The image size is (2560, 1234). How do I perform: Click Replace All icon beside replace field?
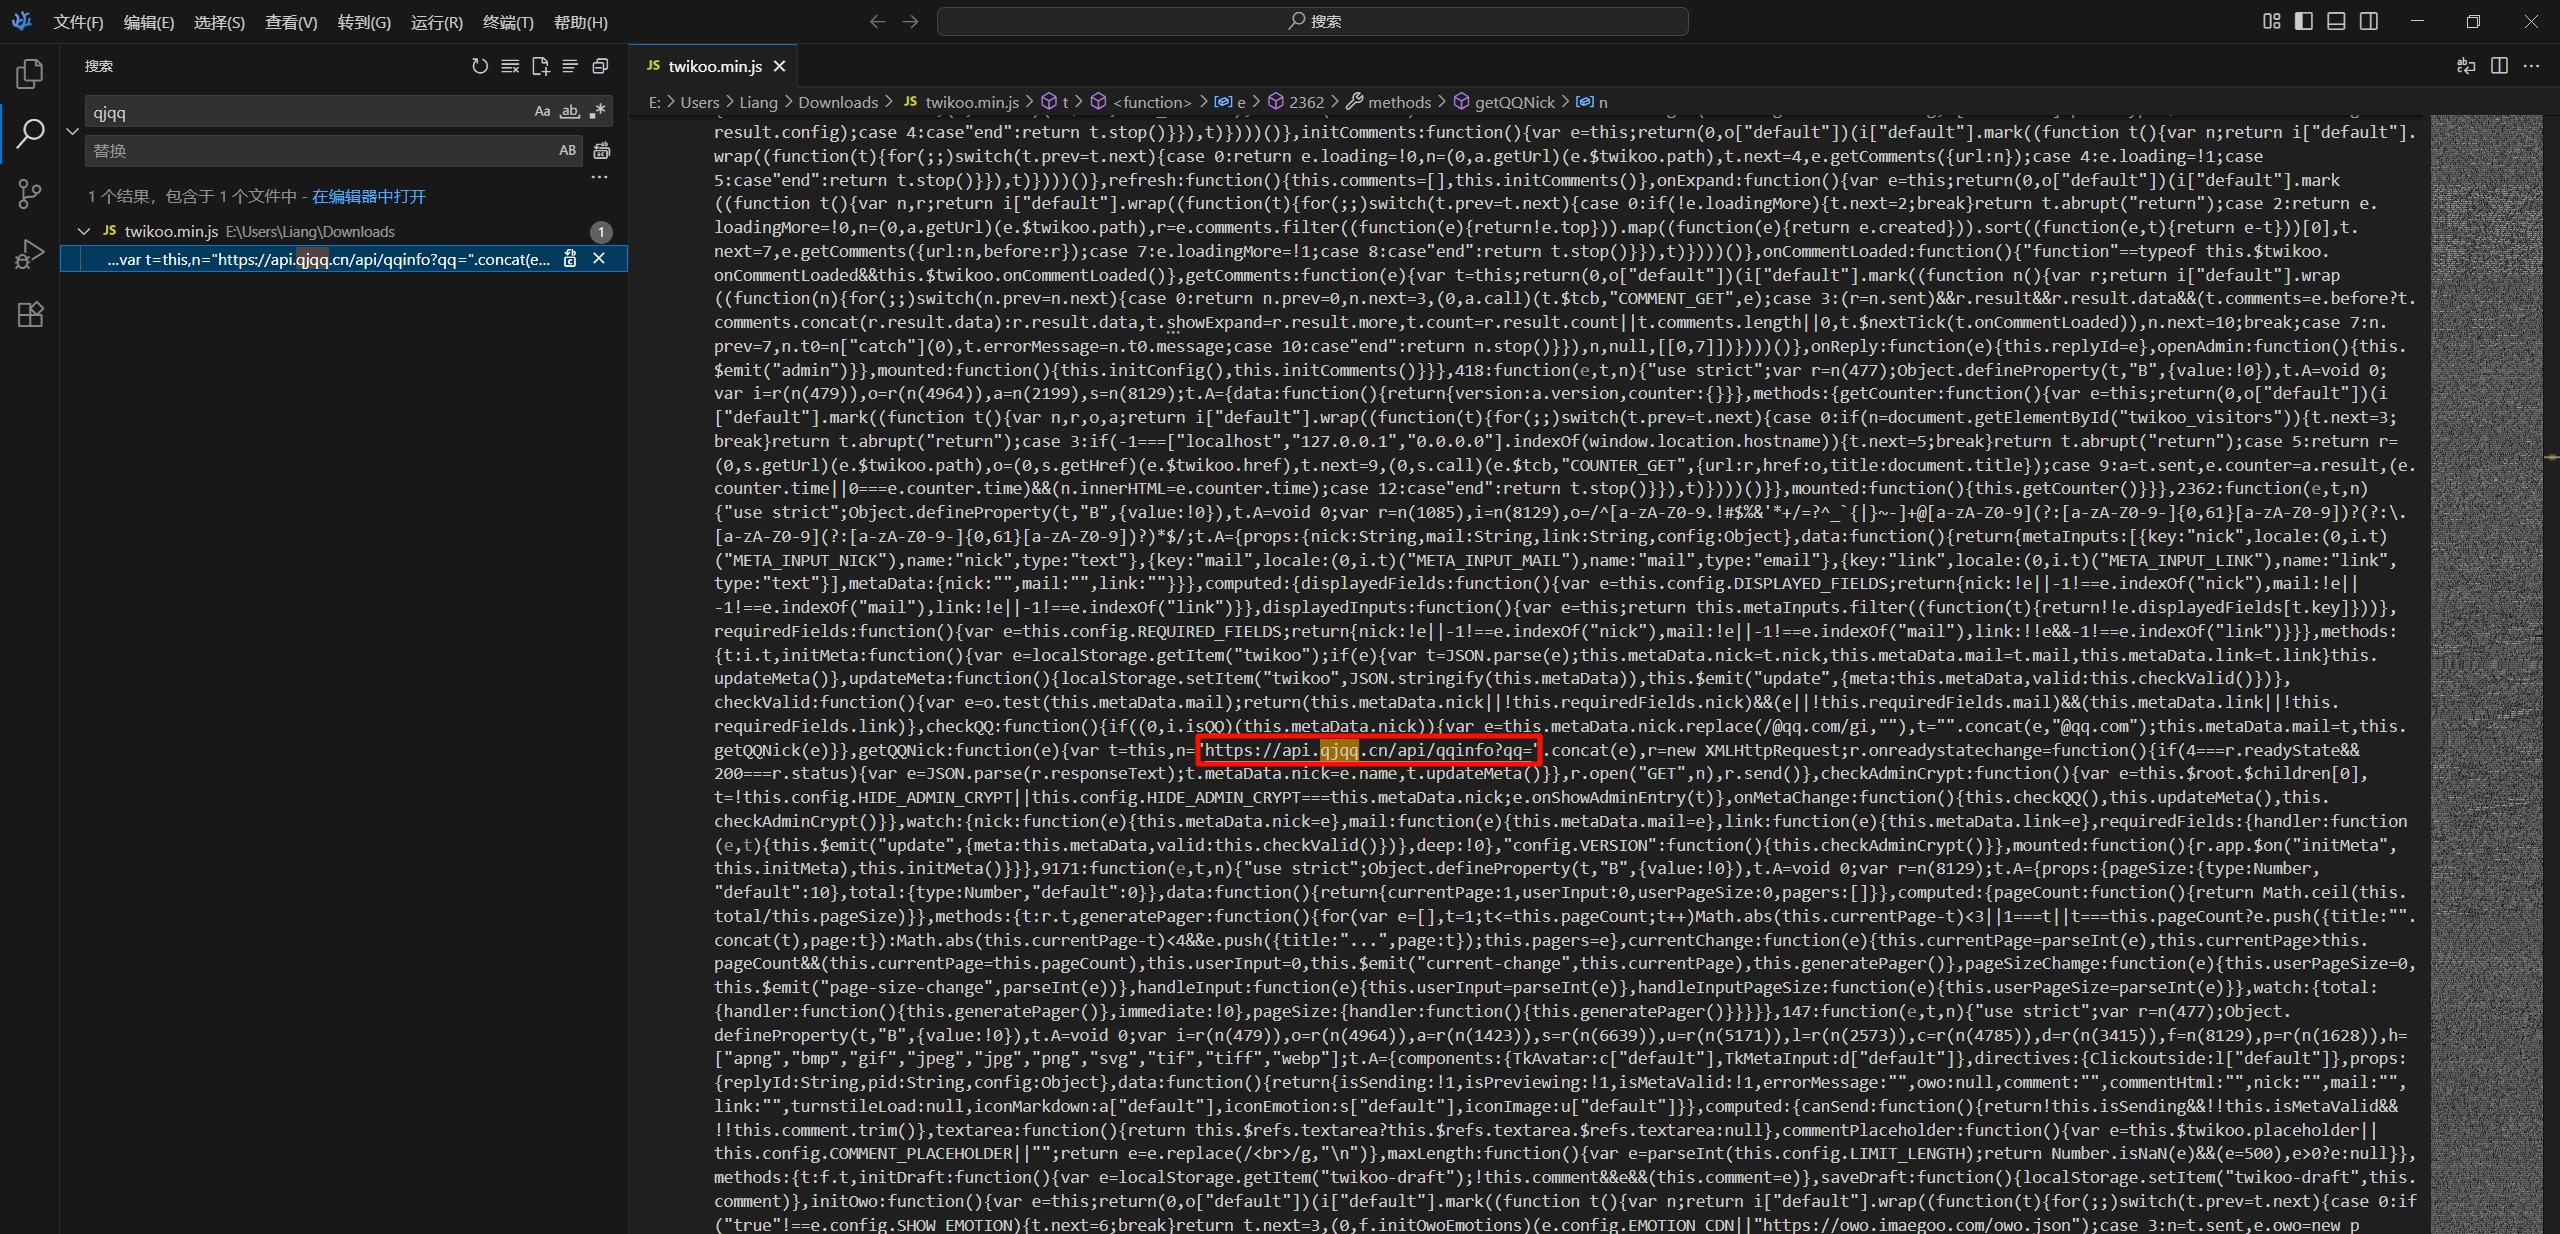pyautogui.click(x=601, y=151)
